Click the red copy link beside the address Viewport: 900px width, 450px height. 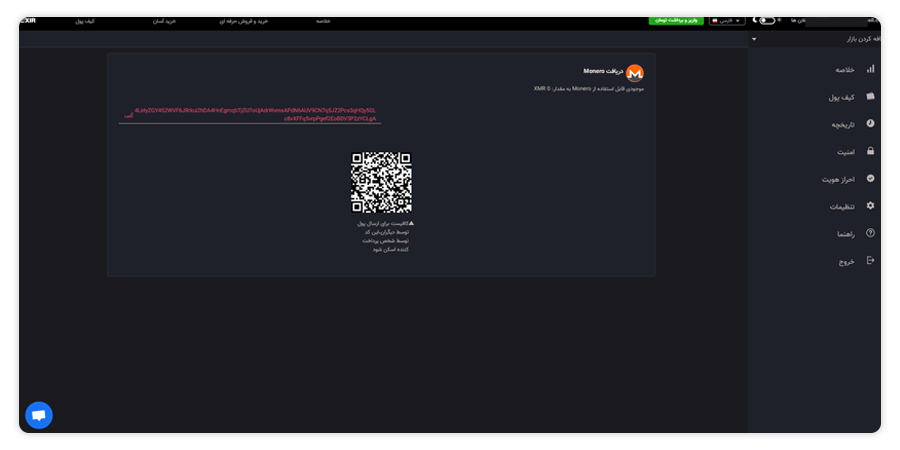coord(129,116)
